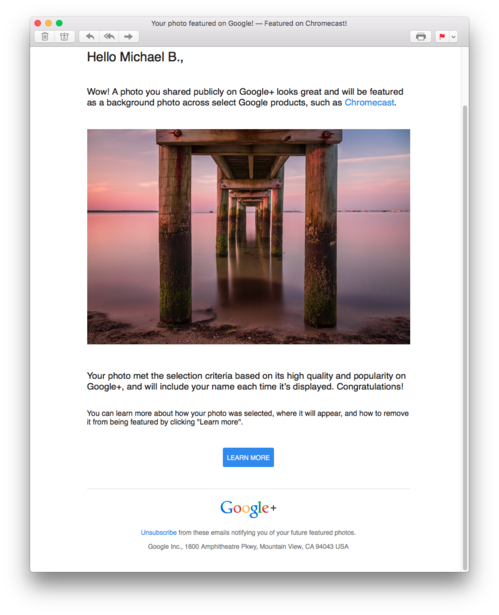
Task: Click the pier sunset photo
Action: click(x=248, y=237)
